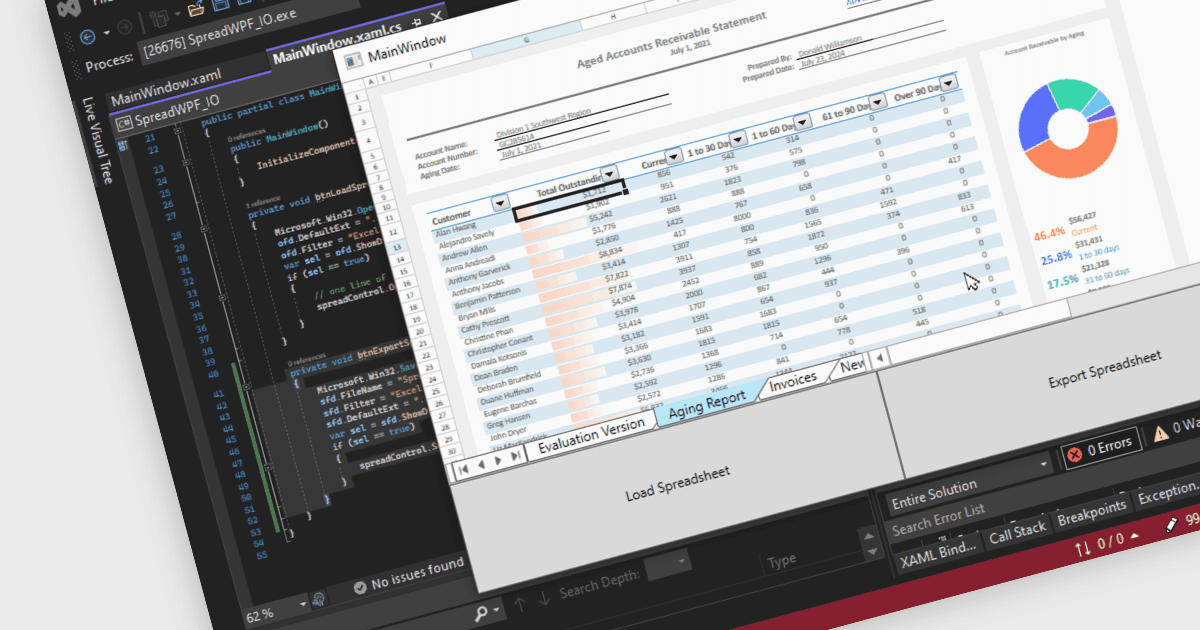Click the yellow Warnings triangle icon

1160,433
